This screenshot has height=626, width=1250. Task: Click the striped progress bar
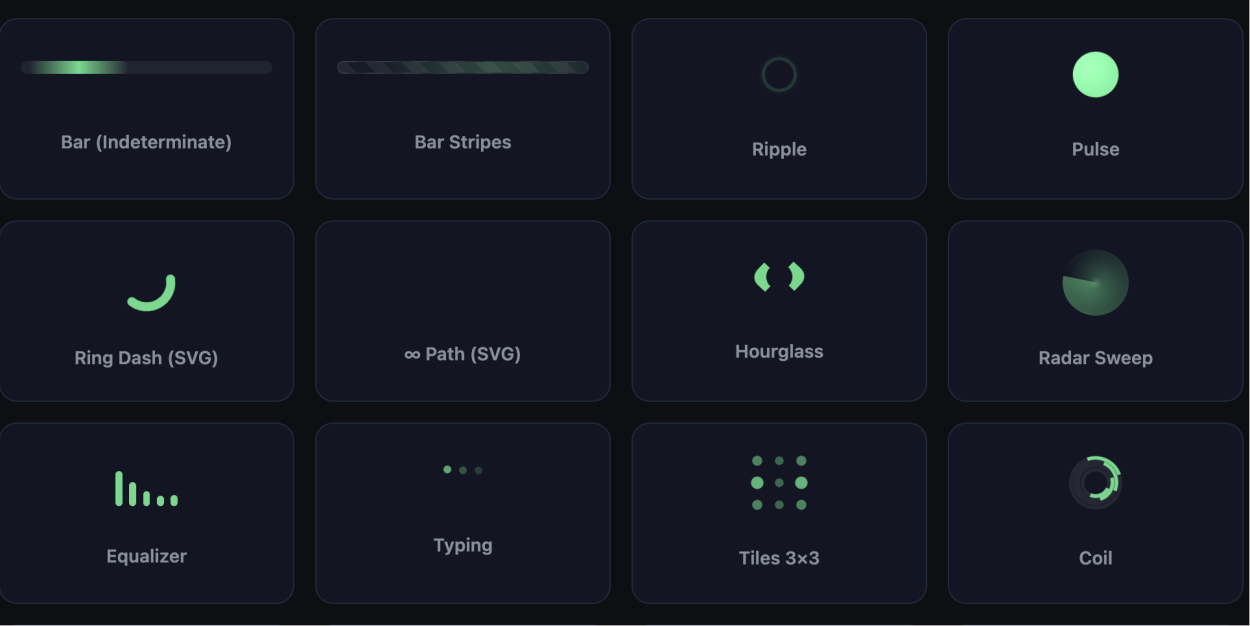pyautogui.click(x=463, y=67)
